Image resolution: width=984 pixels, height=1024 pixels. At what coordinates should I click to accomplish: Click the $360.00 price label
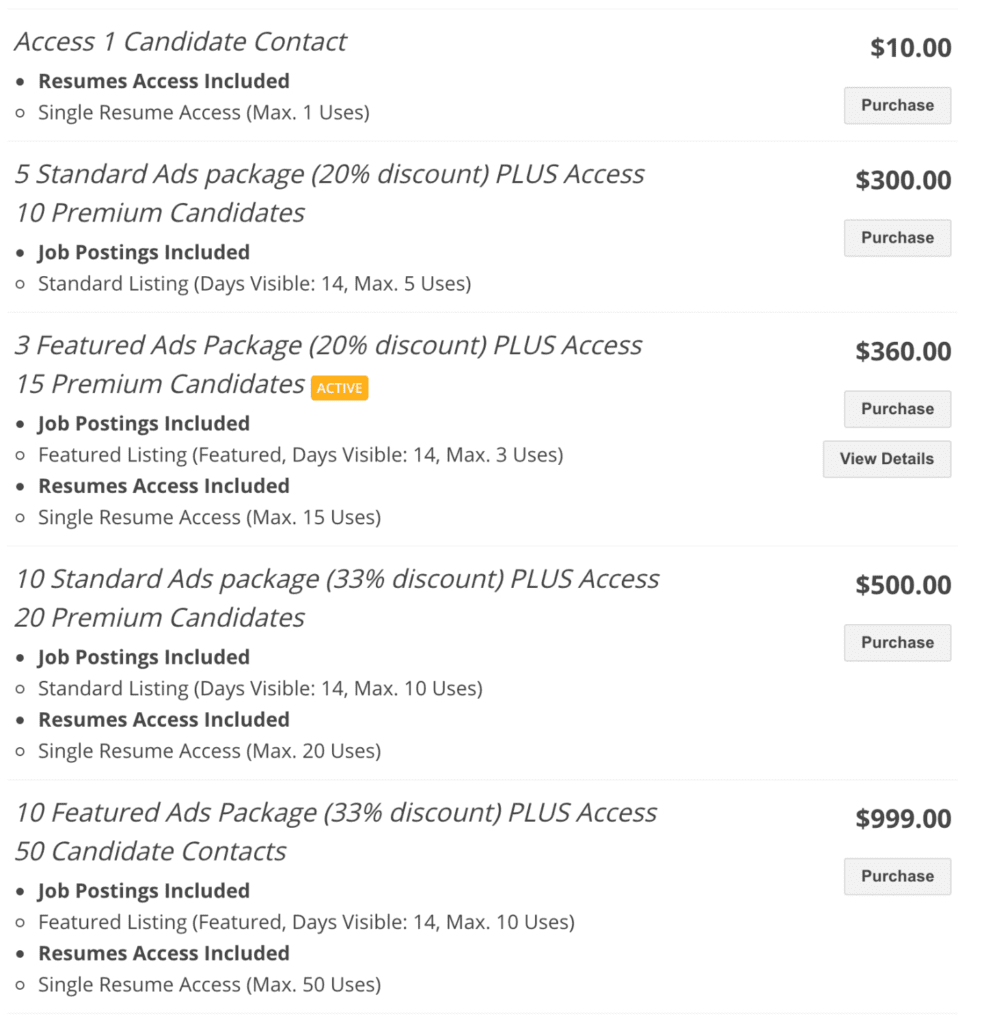click(903, 351)
